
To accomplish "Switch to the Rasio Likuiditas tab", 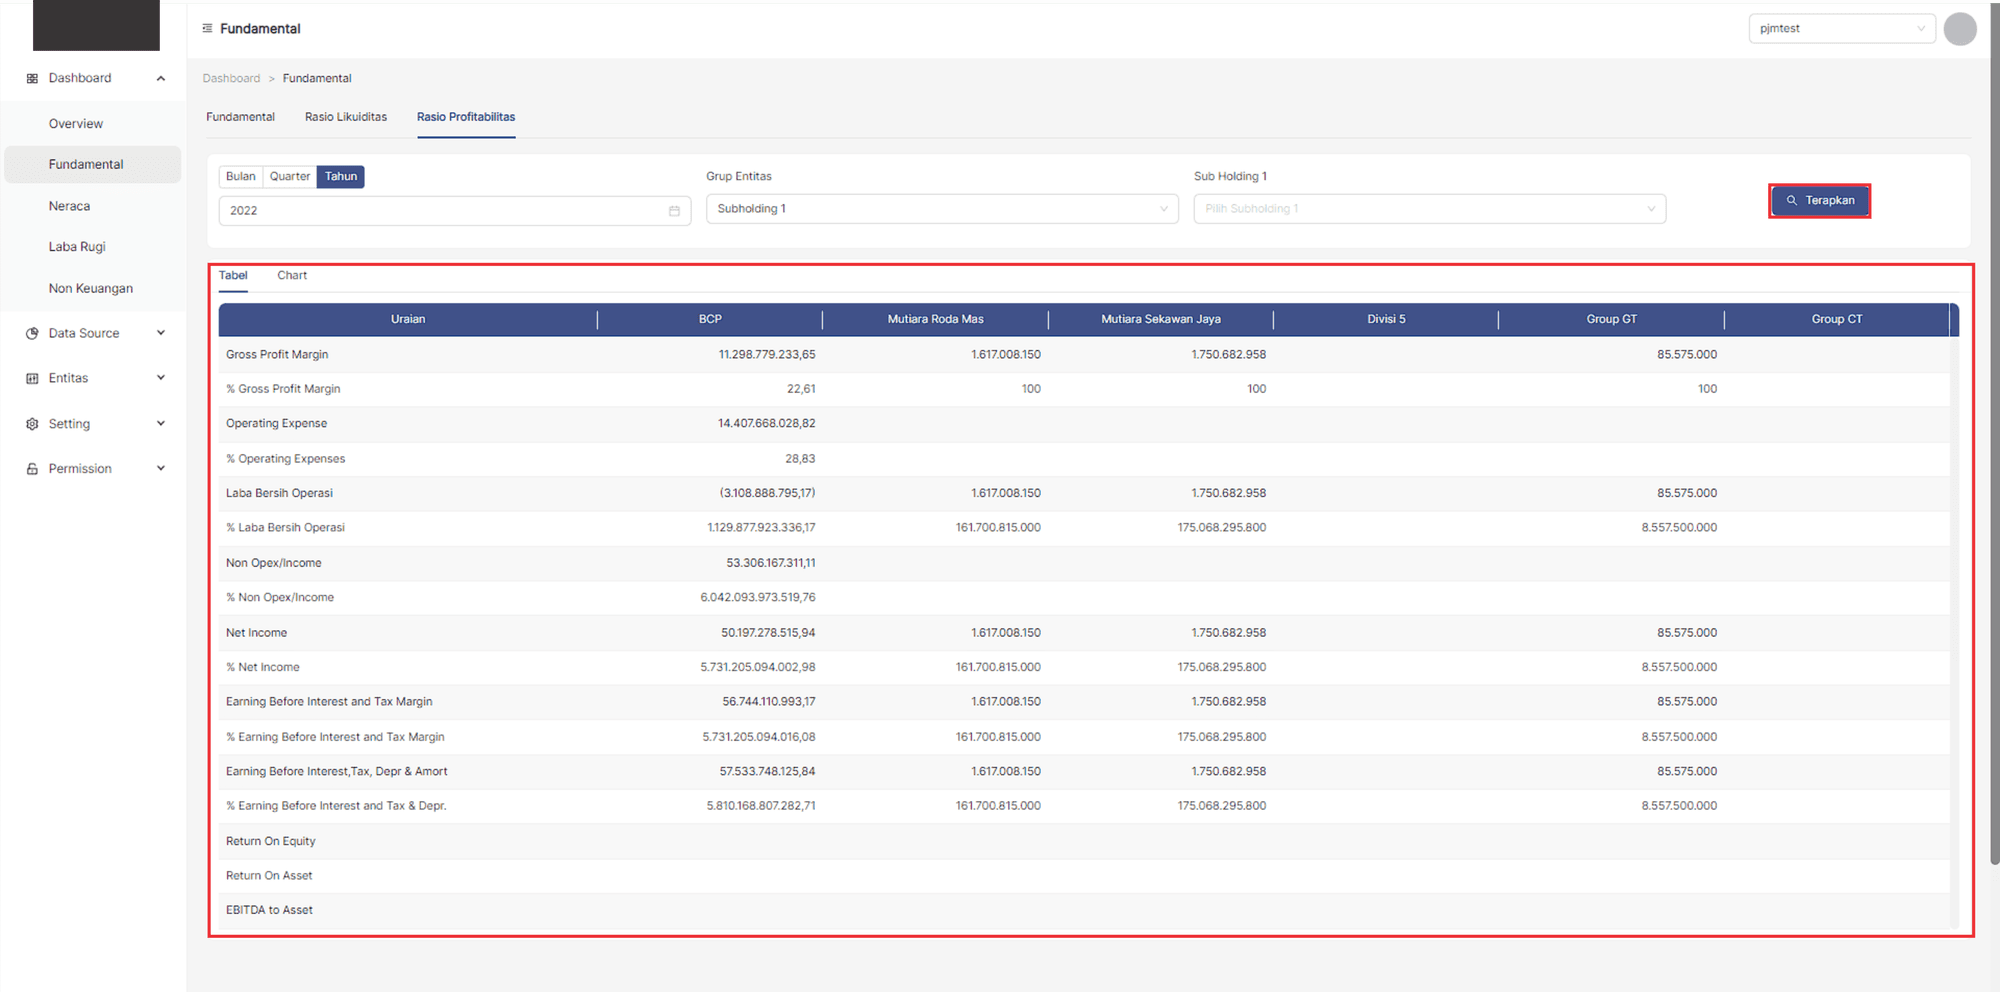I will pyautogui.click(x=346, y=117).
